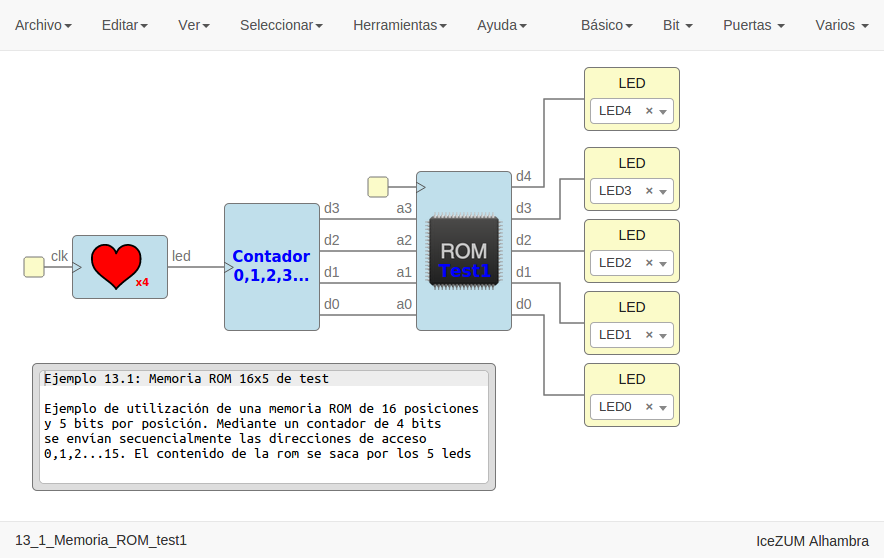Select the Contador 0,1,2,3 block
The width and height of the screenshot is (884, 558).
click(x=271, y=266)
